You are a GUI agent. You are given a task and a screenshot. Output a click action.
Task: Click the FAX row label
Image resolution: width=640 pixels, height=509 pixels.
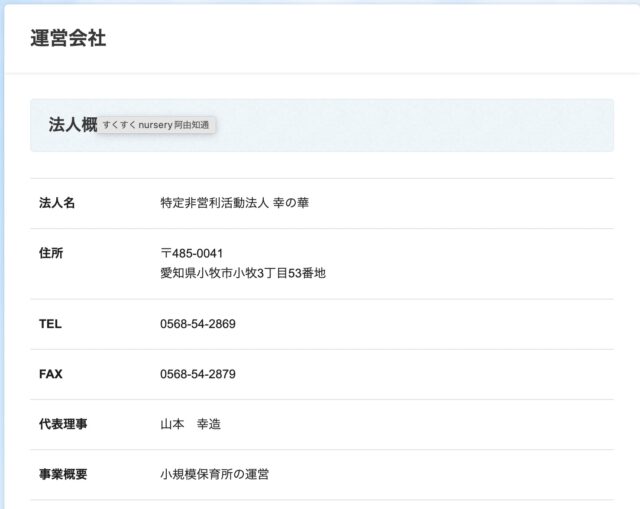(51, 374)
